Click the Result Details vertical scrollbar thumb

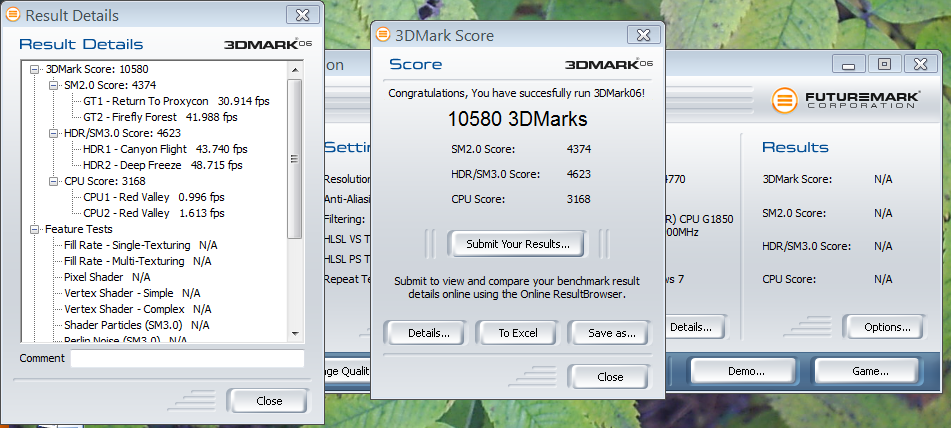(x=295, y=158)
